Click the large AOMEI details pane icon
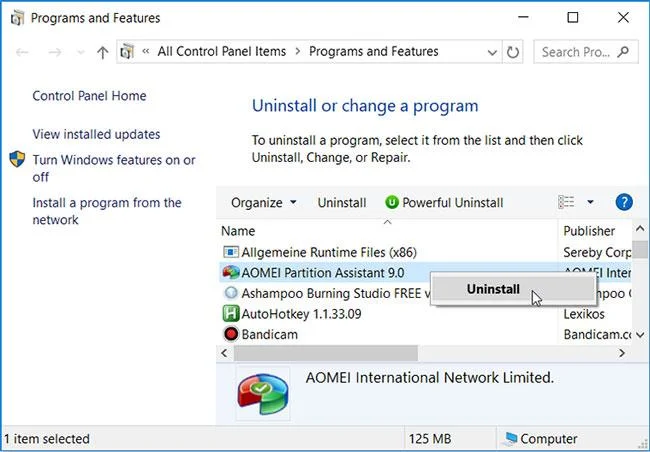 [x=263, y=394]
